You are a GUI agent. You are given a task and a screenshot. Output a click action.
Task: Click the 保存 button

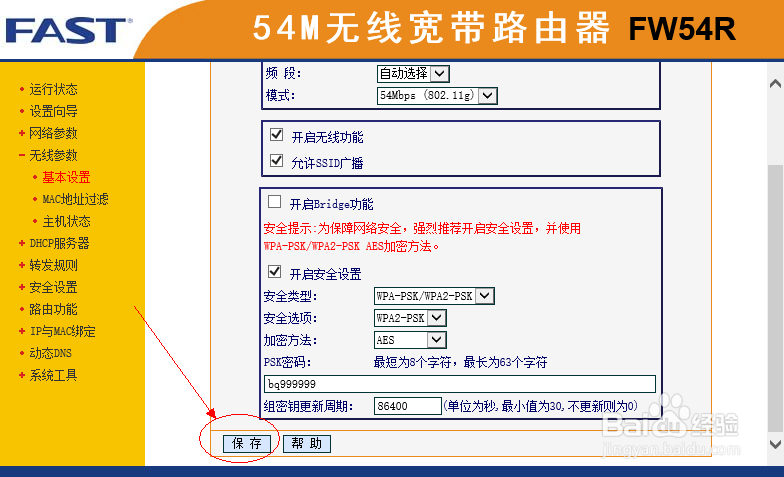[246, 444]
